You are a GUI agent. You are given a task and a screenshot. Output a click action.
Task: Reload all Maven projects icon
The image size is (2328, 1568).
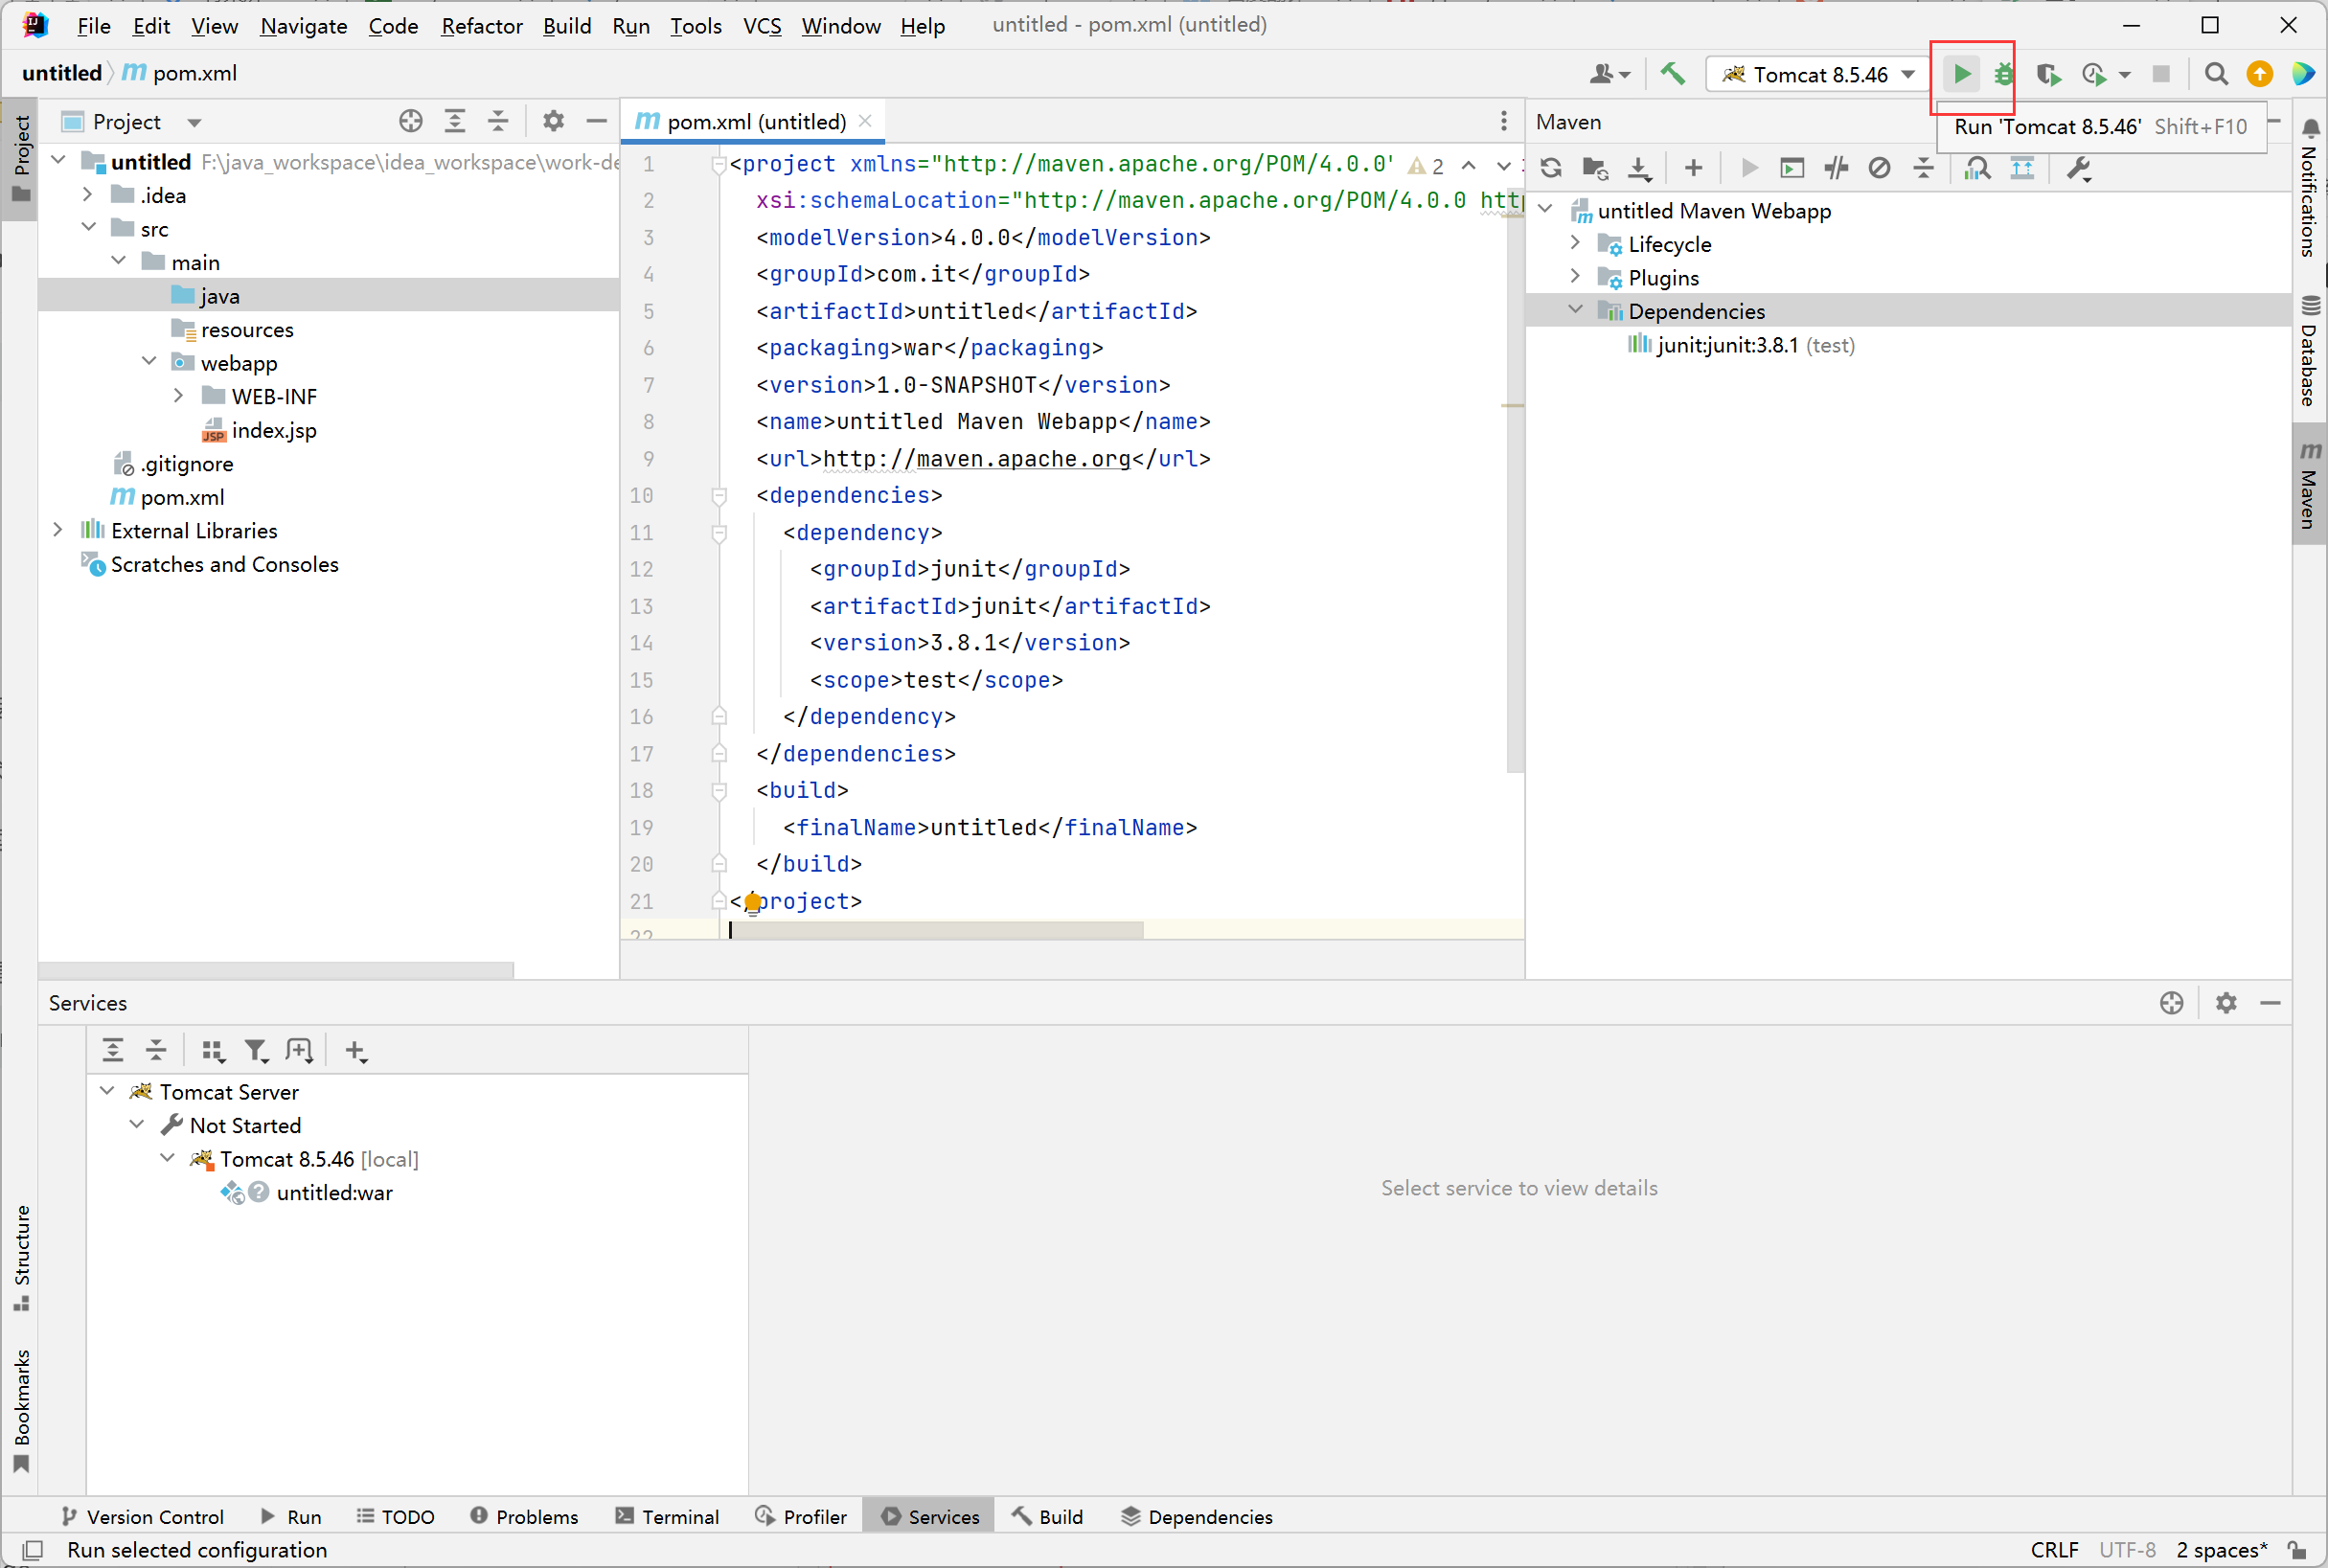1551,168
